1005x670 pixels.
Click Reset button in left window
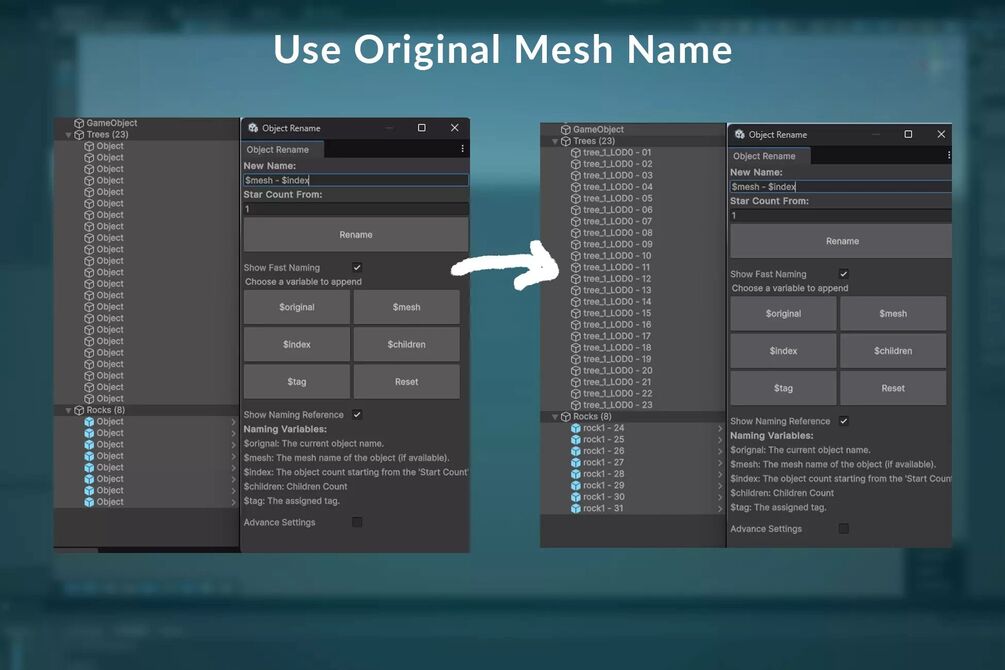[406, 381]
